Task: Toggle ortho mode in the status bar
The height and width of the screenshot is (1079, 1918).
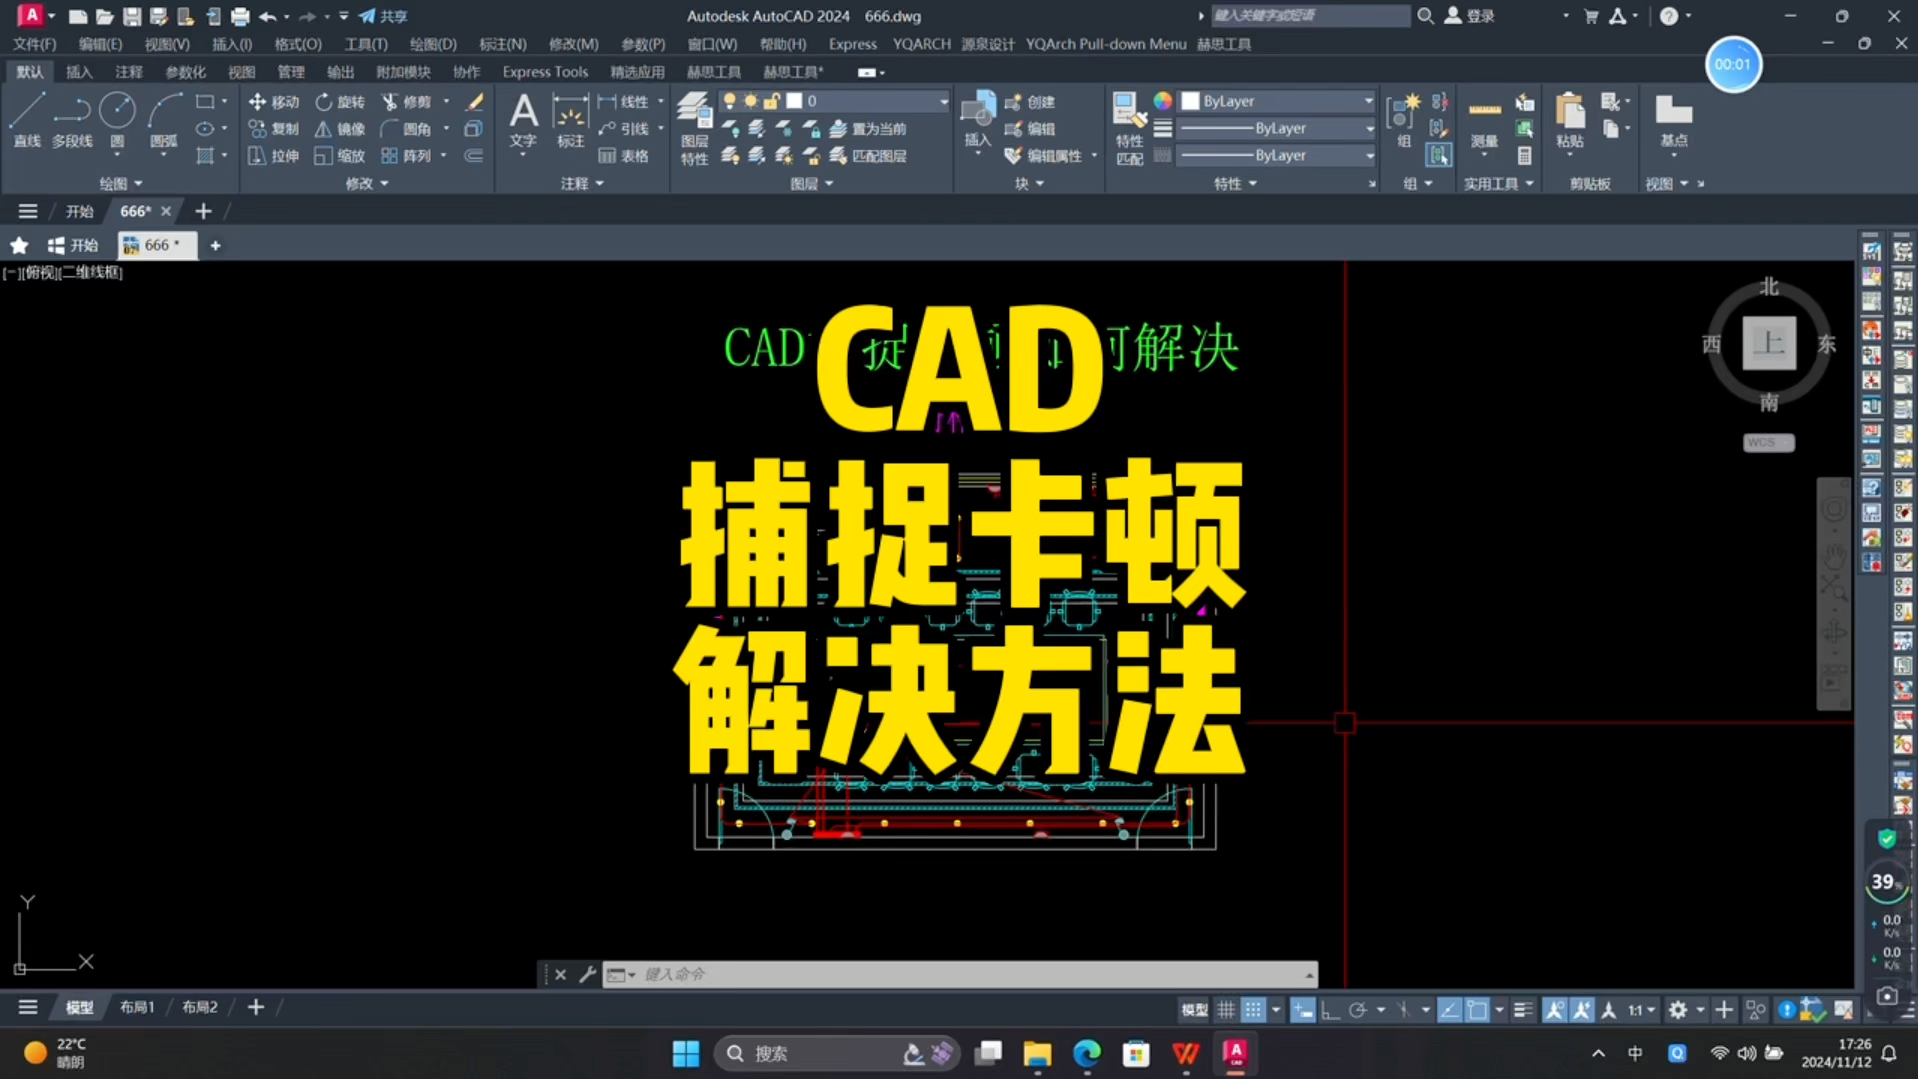Action: pyautogui.click(x=1329, y=1010)
